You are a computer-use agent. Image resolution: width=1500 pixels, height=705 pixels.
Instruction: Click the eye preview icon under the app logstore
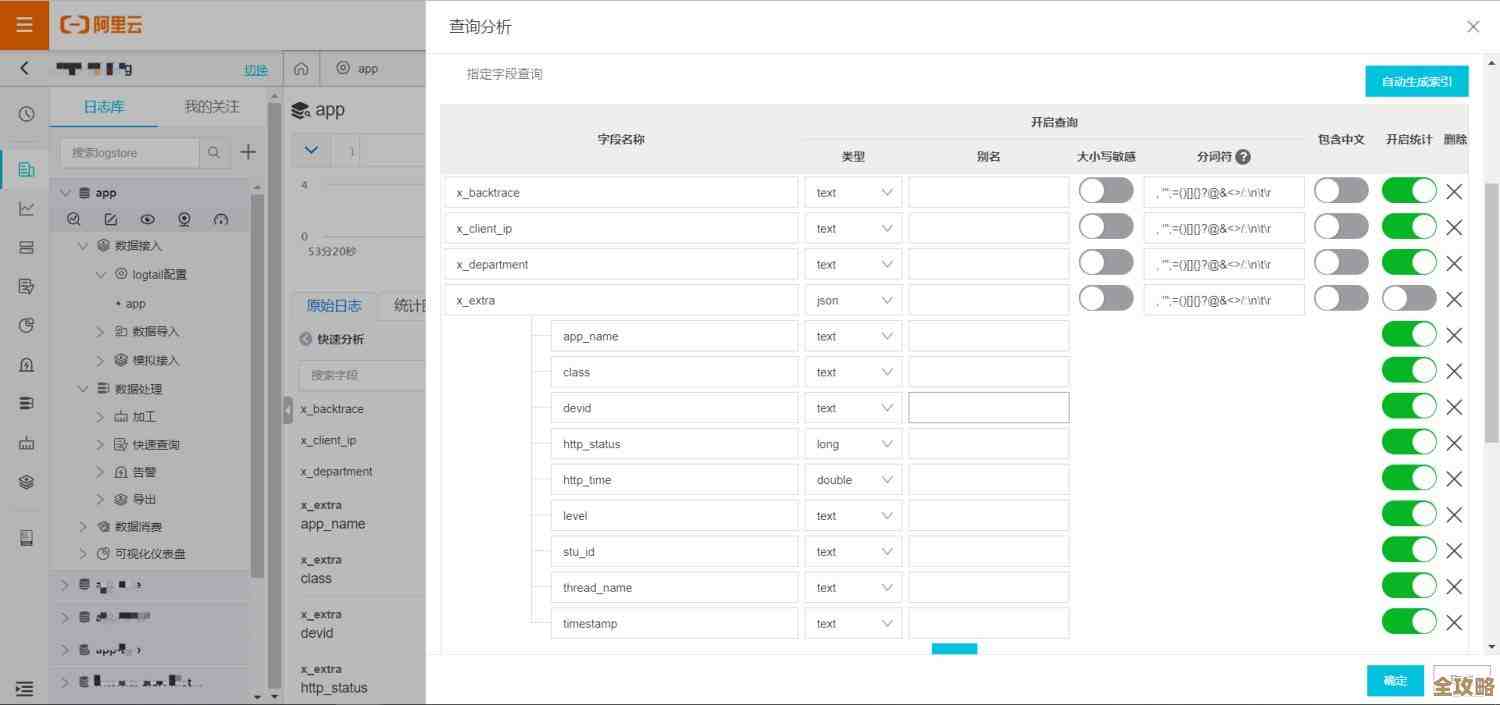point(148,219)
